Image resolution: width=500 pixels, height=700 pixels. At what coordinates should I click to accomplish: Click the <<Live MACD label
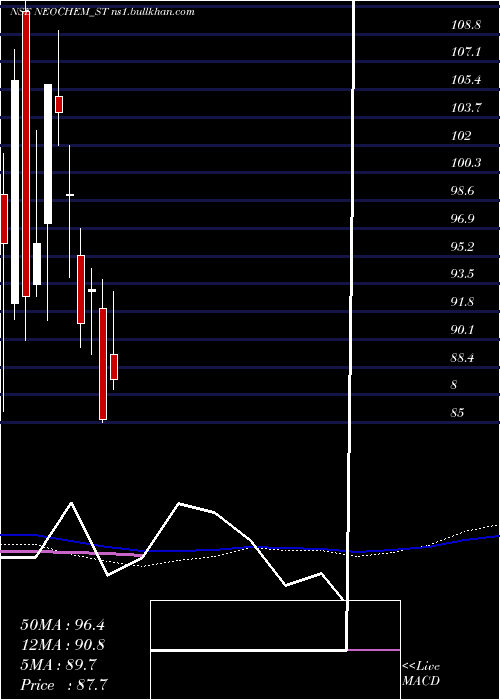click(421, 674)
